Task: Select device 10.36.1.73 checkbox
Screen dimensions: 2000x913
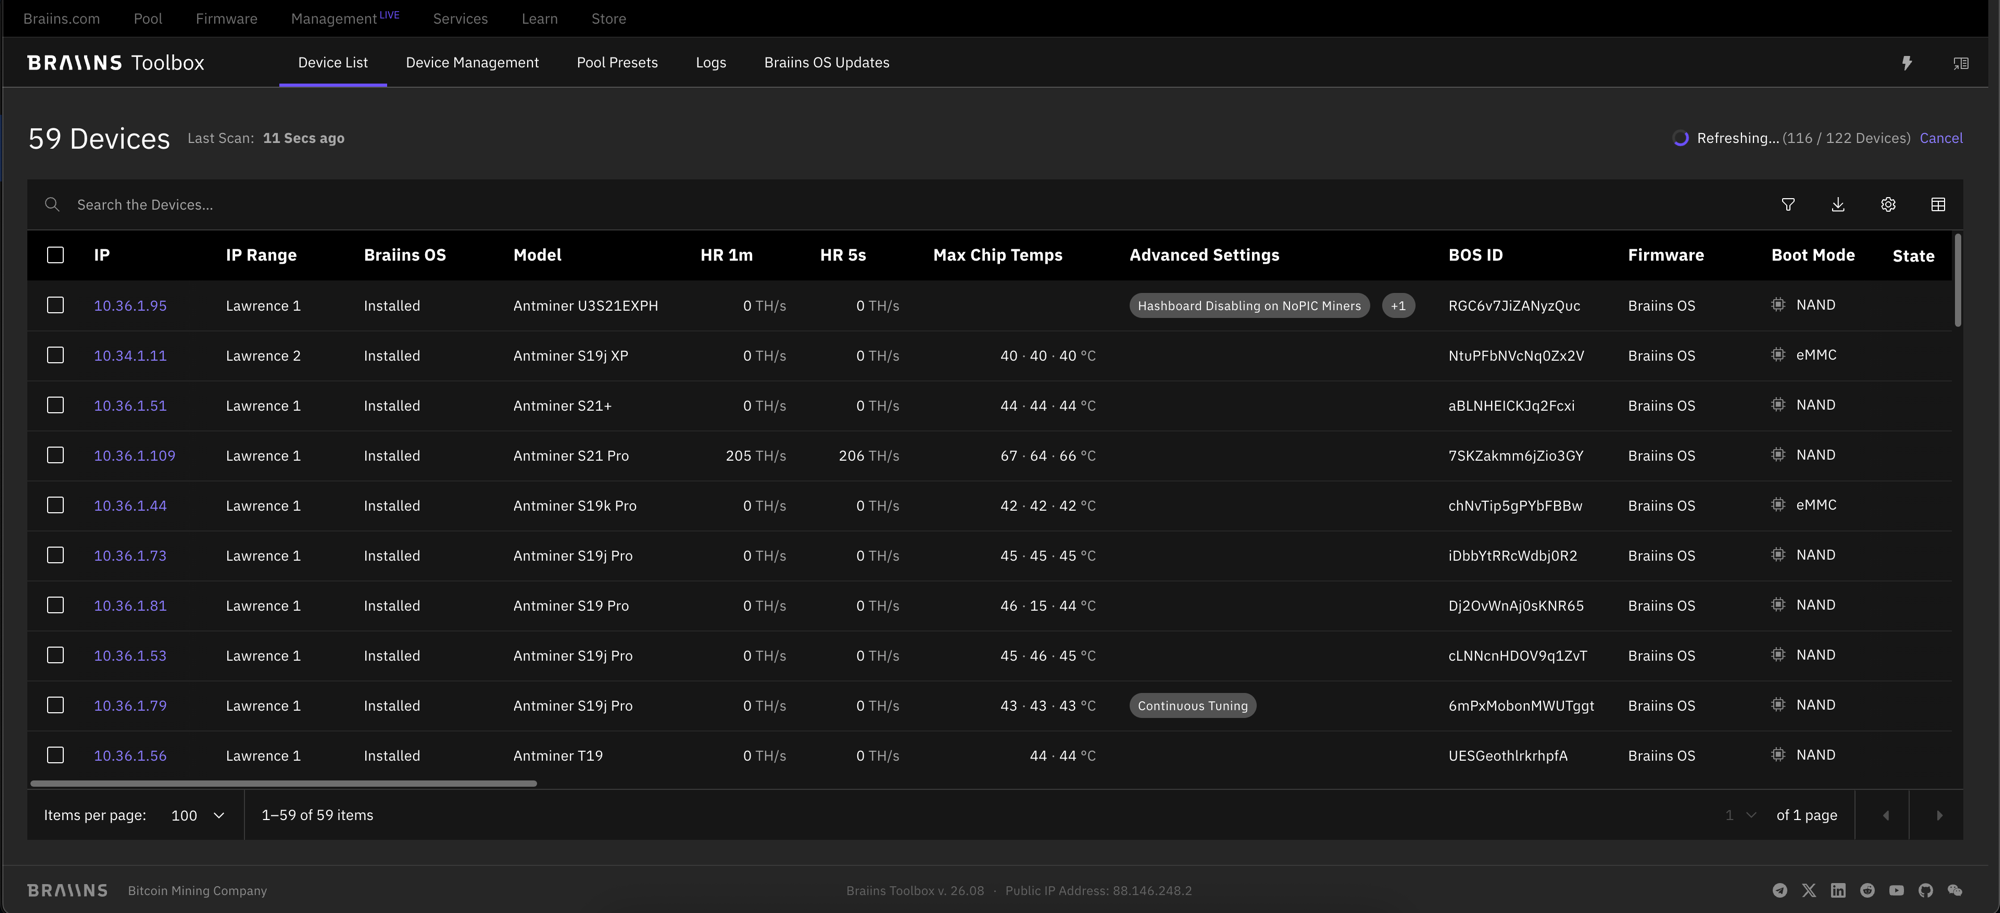Action: click(x=56, y=555)
